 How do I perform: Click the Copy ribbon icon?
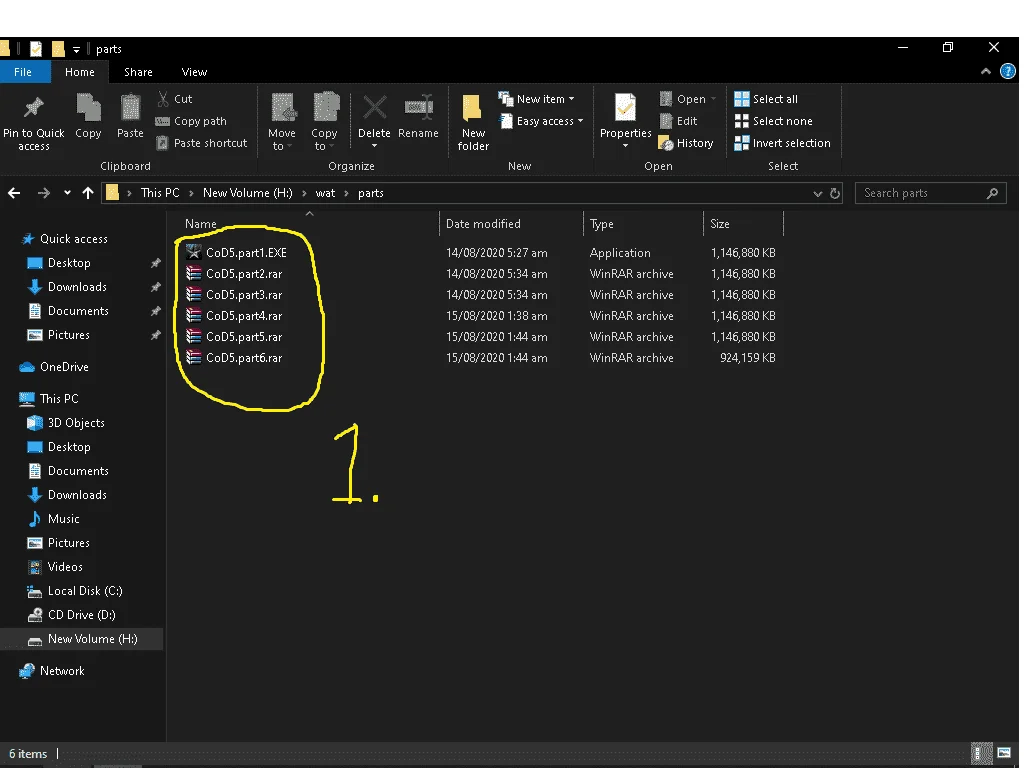88,108
